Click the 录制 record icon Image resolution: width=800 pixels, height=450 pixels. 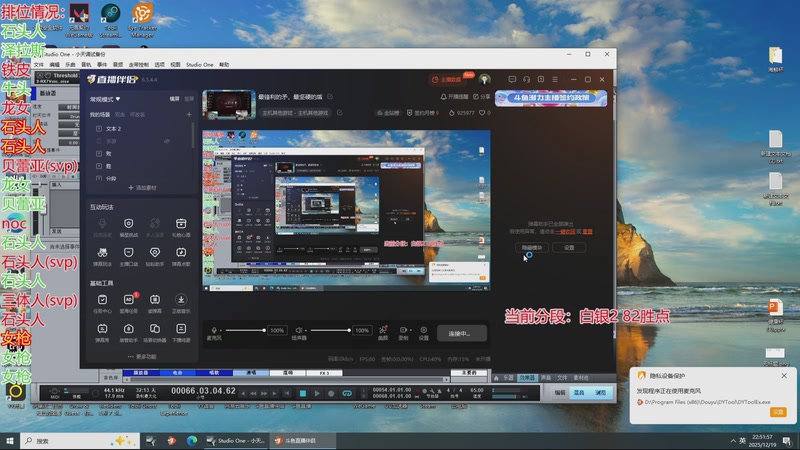[x=403, y=330]
